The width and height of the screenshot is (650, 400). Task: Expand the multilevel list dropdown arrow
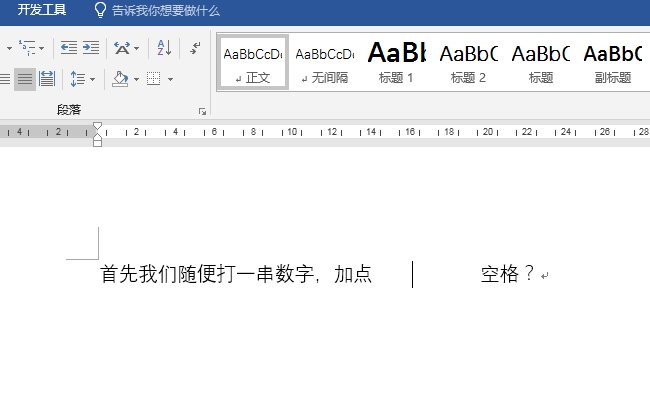(41, 48)
